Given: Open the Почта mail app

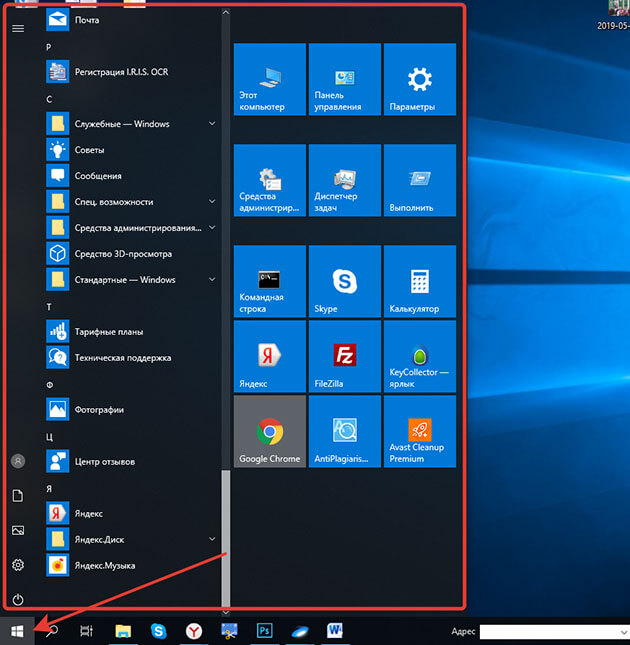Looking at the screenshot, I should coord(132,19).
